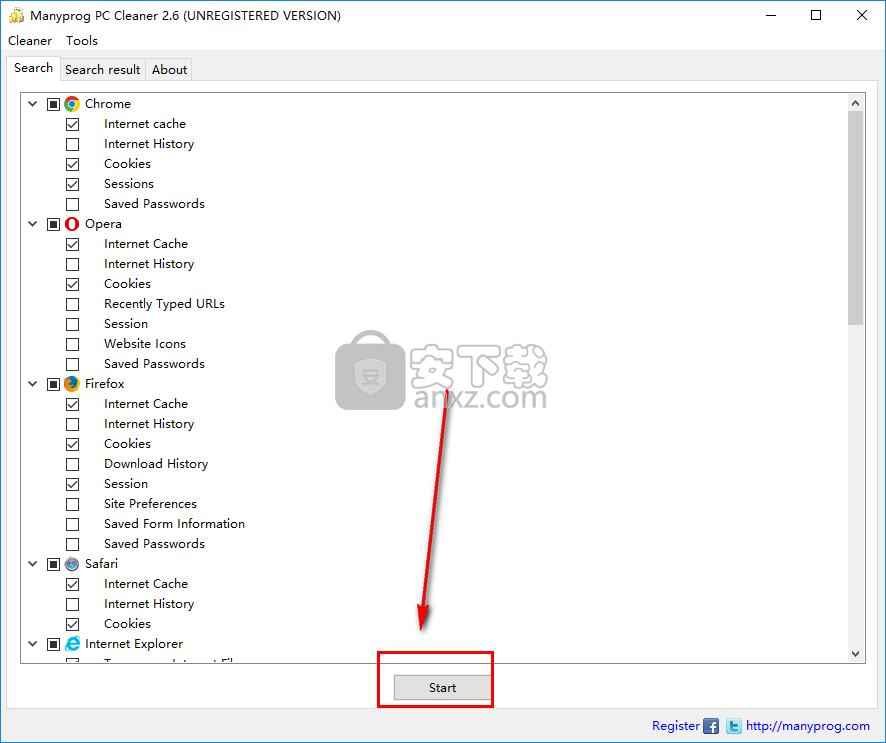Tick the Site Preferences checkbox
The width and height of the screenshot is (886, 743).
pyautogui.click(x=72, y=504)
